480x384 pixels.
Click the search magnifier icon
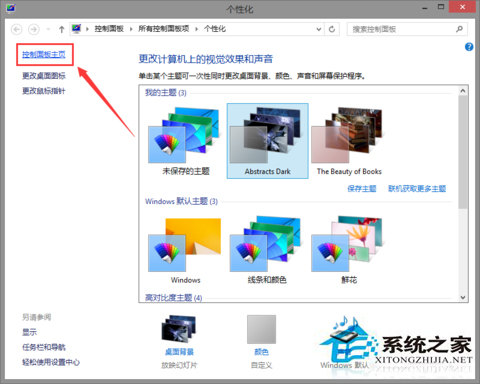pyautogui.click(x=459, y=29)
